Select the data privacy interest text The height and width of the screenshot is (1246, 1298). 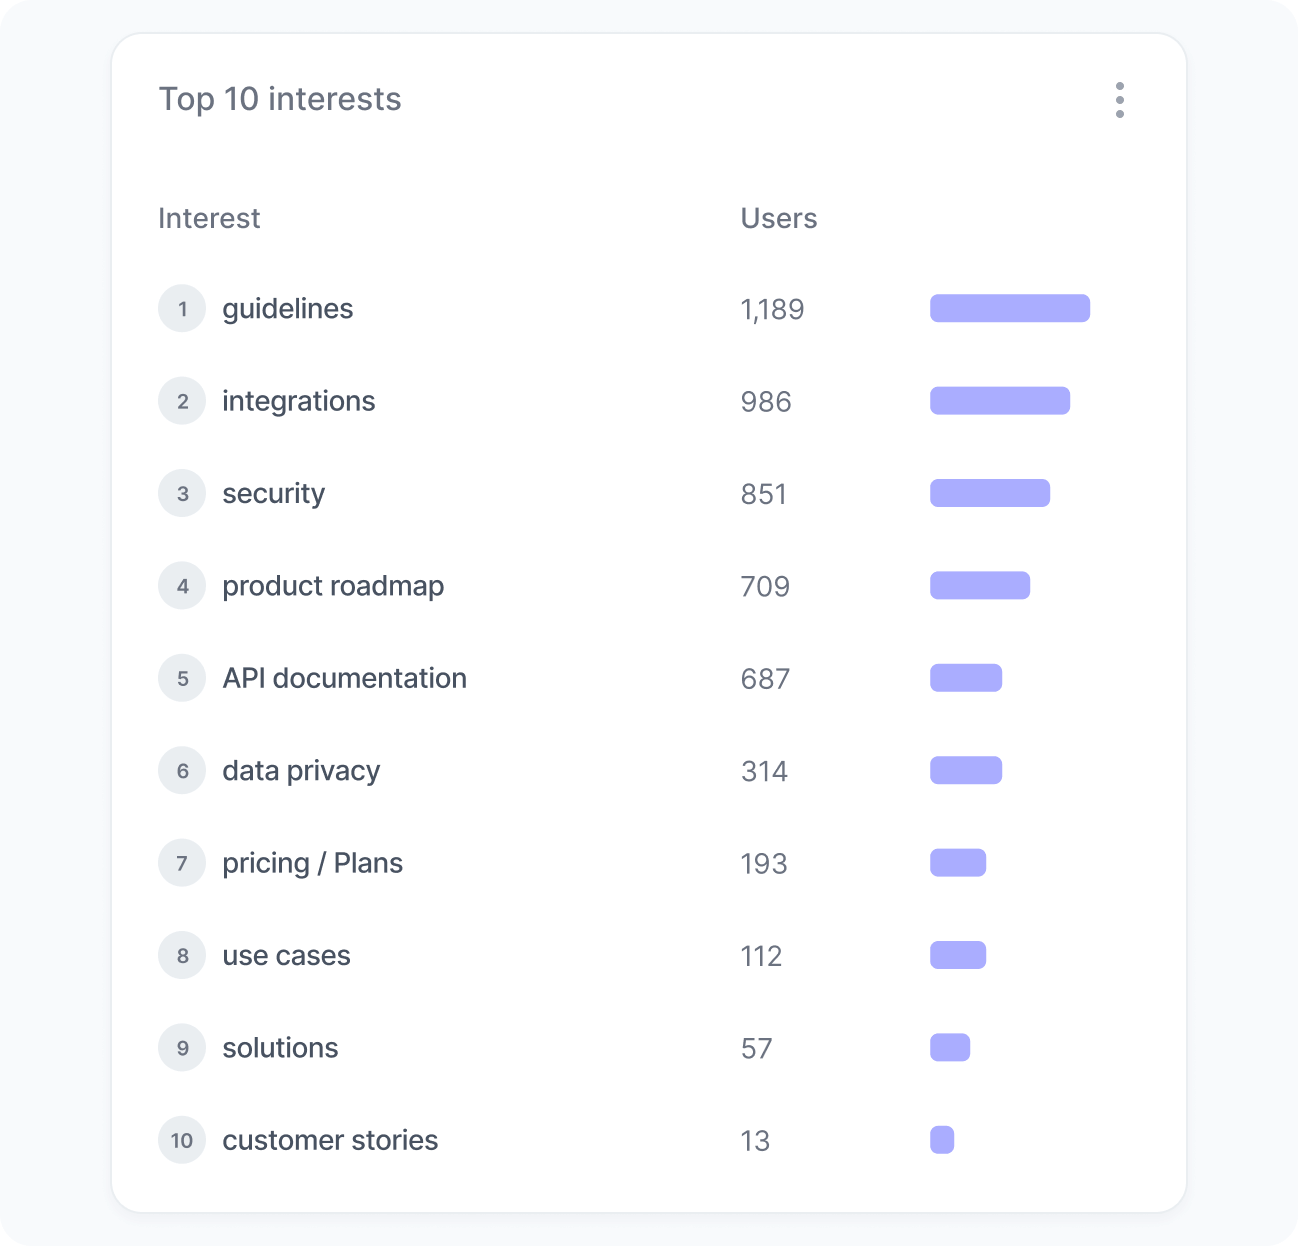tap(301, 770)
